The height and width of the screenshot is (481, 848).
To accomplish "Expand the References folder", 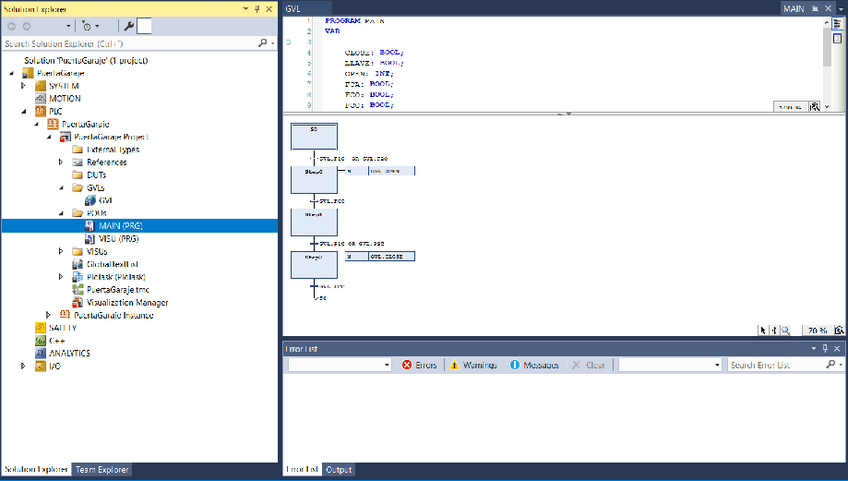I will coord(61,162).
